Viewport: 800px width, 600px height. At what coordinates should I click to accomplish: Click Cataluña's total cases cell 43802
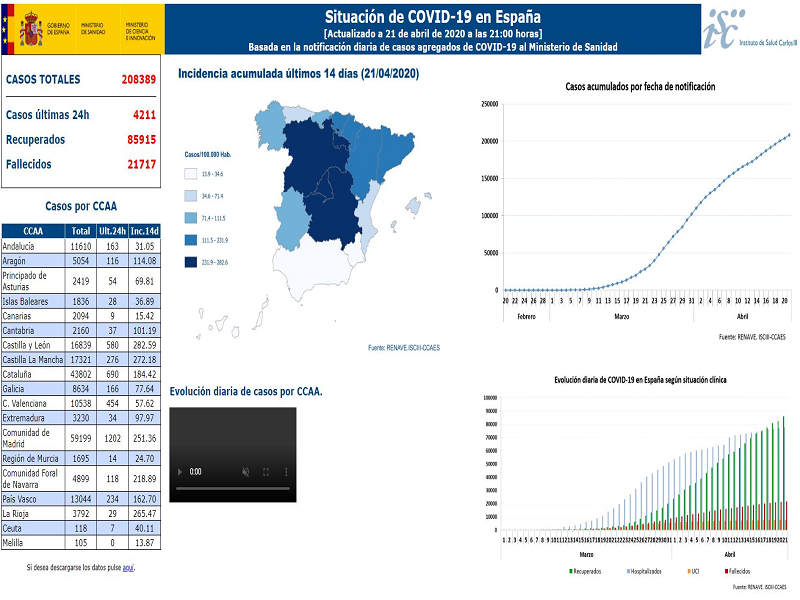81,374
